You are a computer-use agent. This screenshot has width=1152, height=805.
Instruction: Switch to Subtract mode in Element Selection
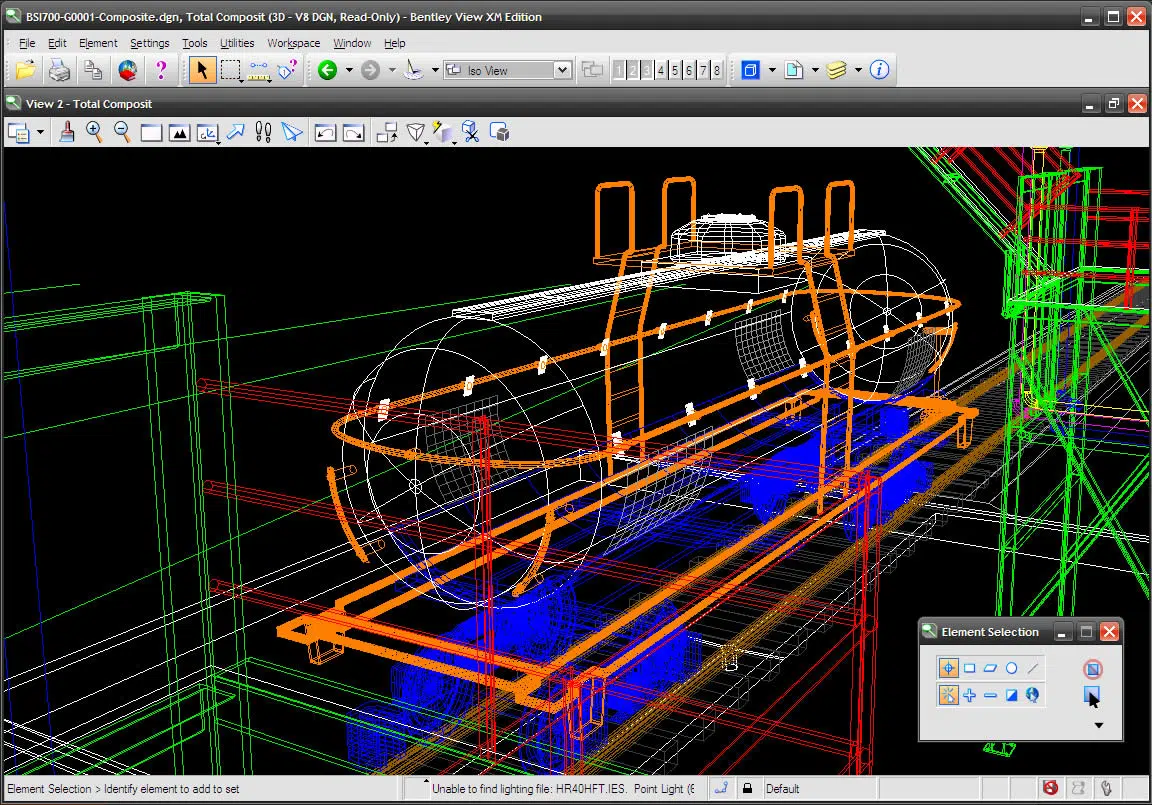(990, 695)
